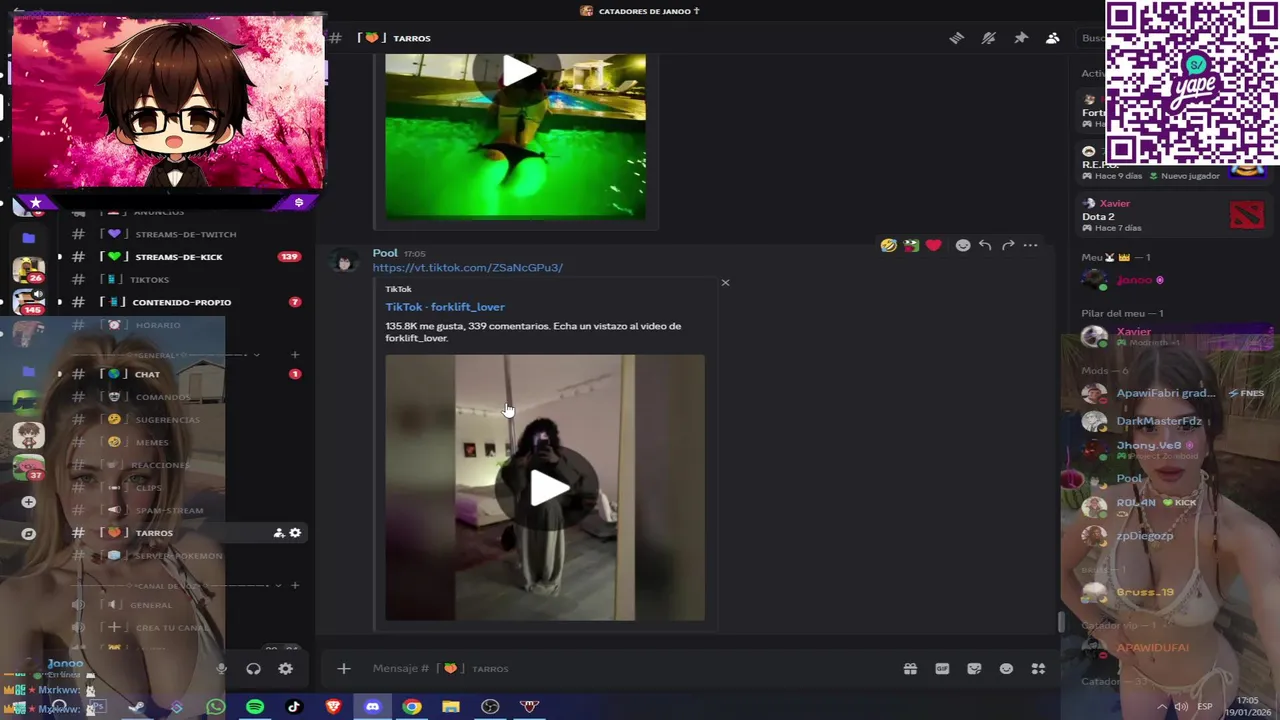
Task: Open add reaction smiley on Pool's message
Action: [x=962, y=245]
